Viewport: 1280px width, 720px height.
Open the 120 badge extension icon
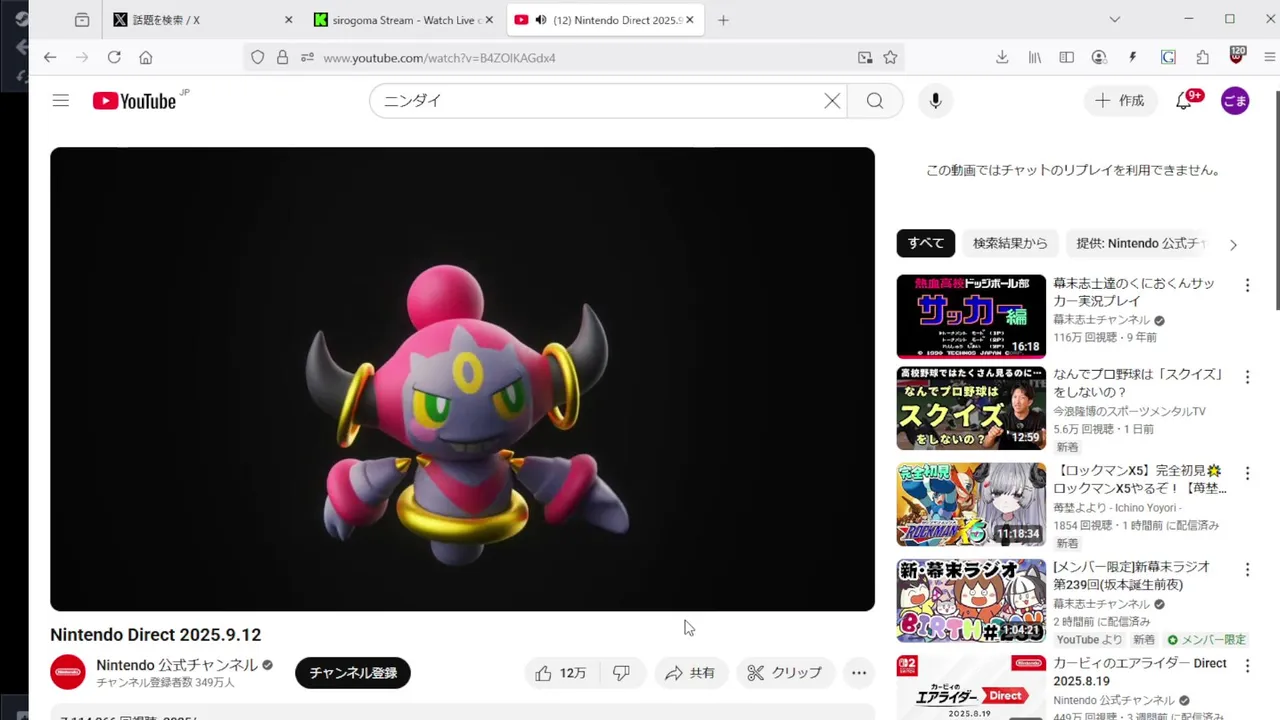[1237, 56]
